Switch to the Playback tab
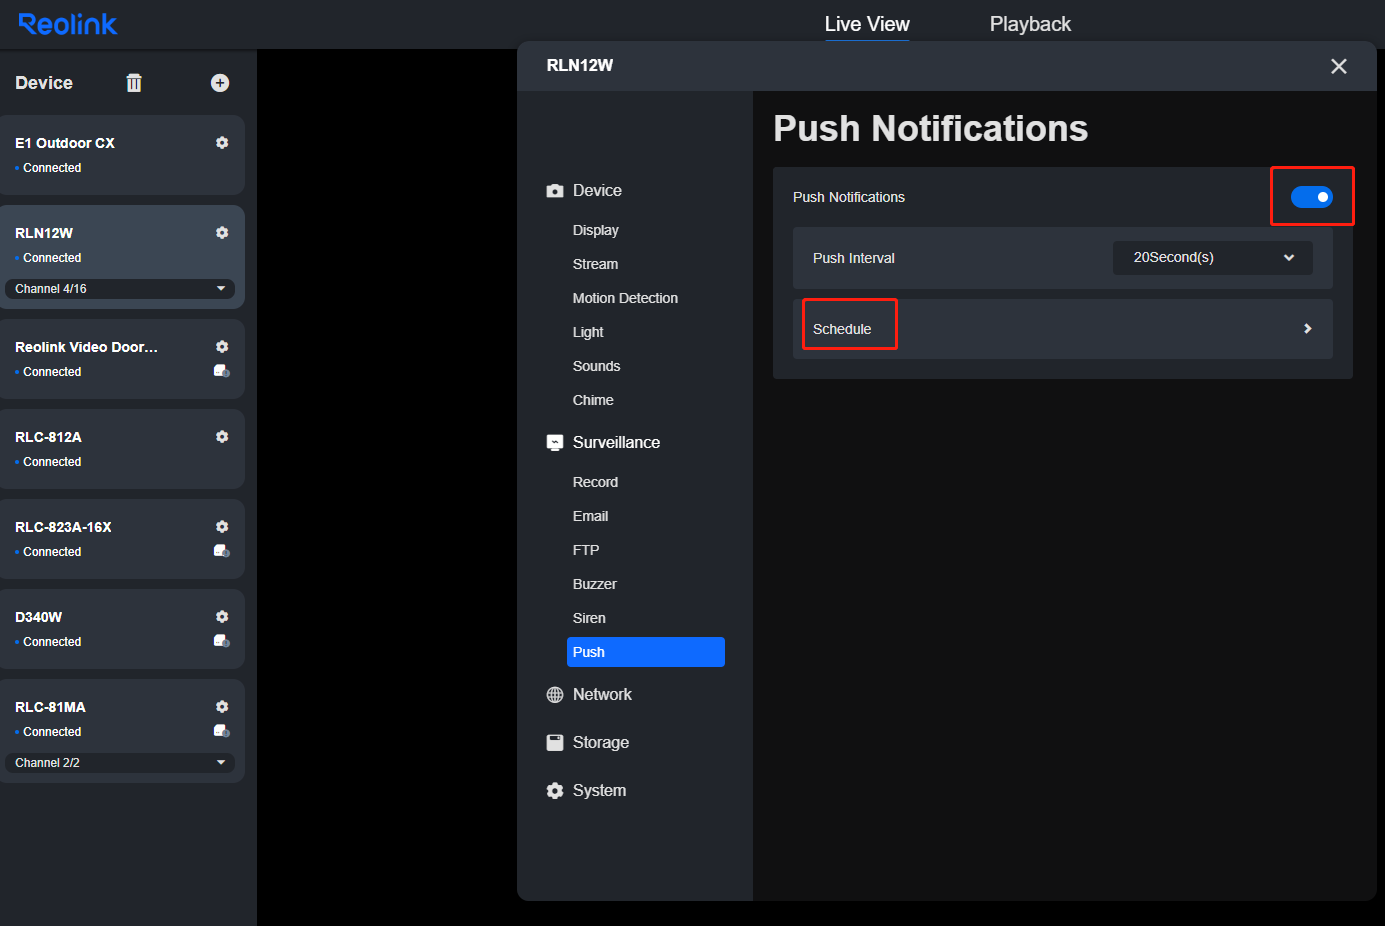Image resolution: width=1385 pixels, height=926 pixels. click(1030, 24)
